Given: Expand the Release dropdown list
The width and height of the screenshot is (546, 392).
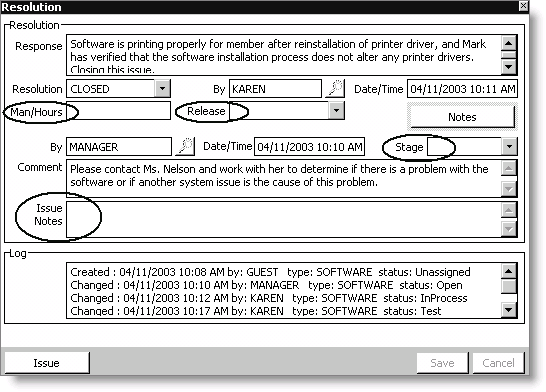Looking at the screenshot, I should 336,111.
